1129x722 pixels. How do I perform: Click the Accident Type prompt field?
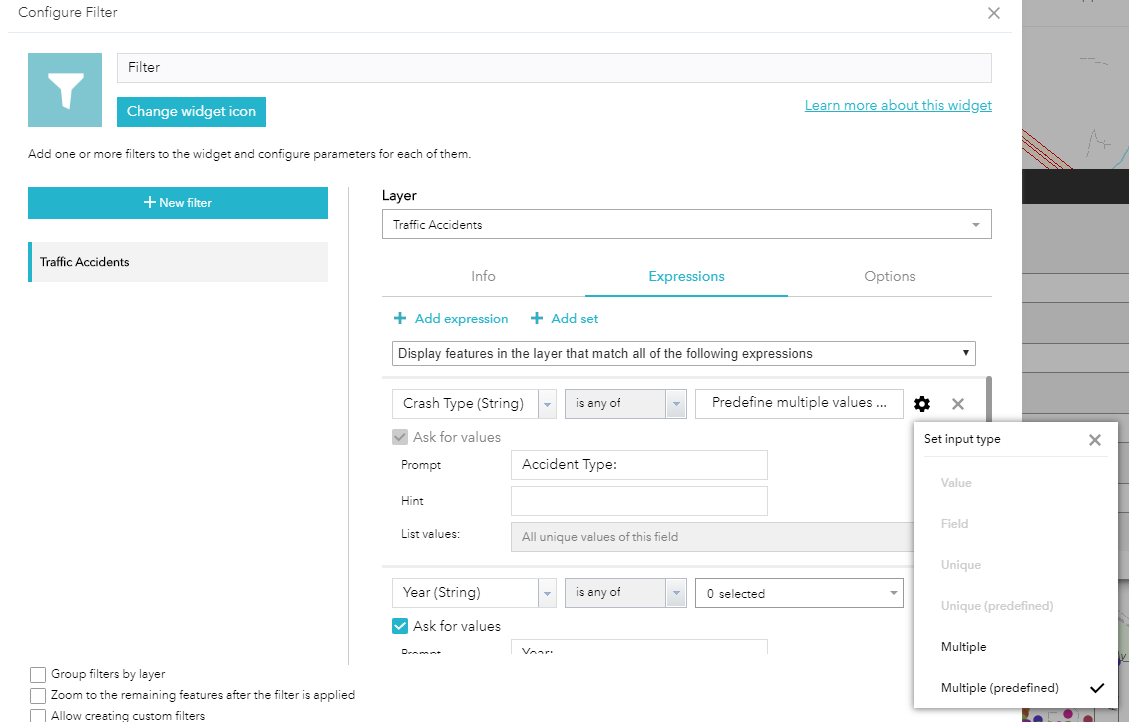(x=638, y=465)
